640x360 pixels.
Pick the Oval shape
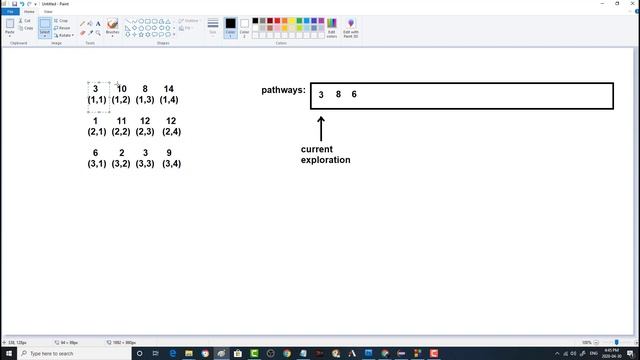[x=141, y=21]
